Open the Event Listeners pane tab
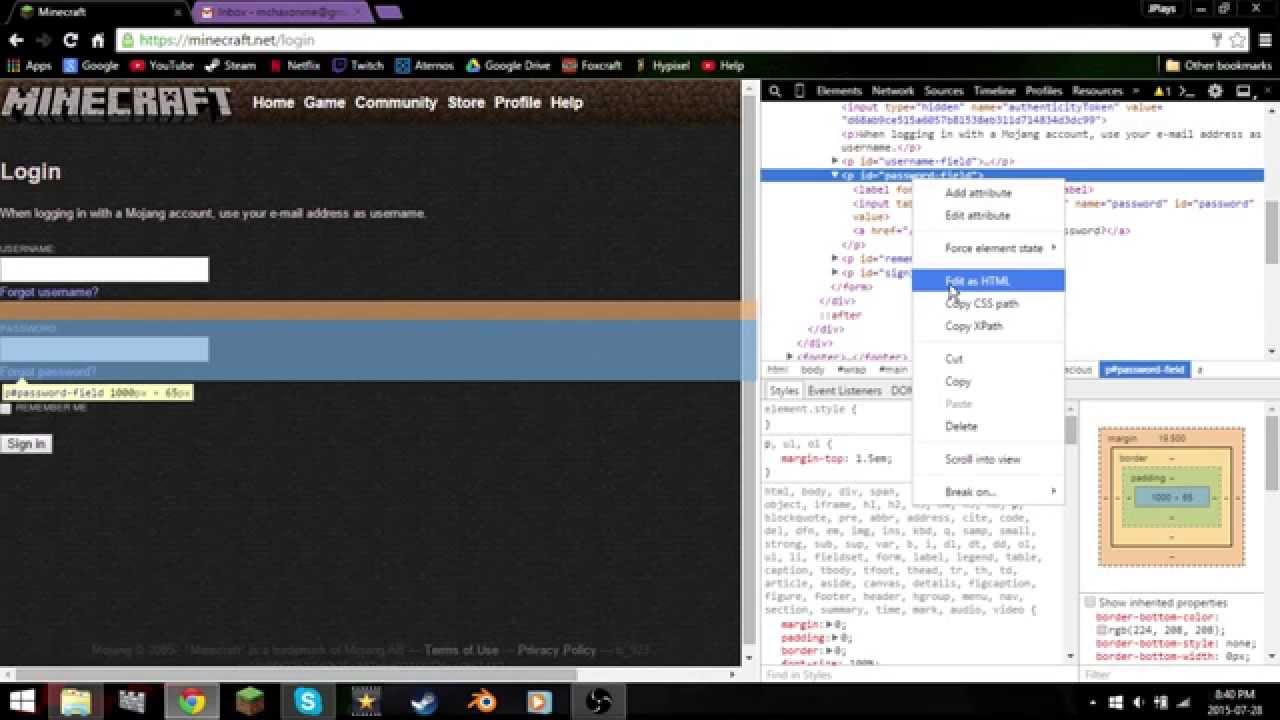1280x720 pixels. (844, 390)
